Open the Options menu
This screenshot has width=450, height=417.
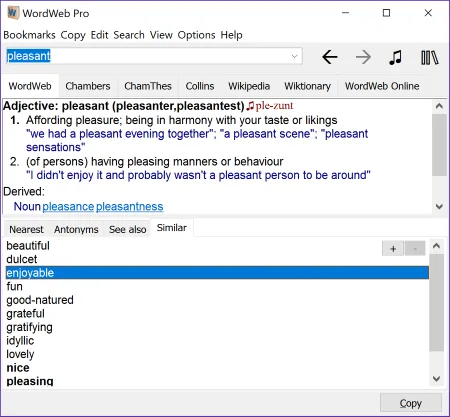pyautogui.click(x=196, y=35)
